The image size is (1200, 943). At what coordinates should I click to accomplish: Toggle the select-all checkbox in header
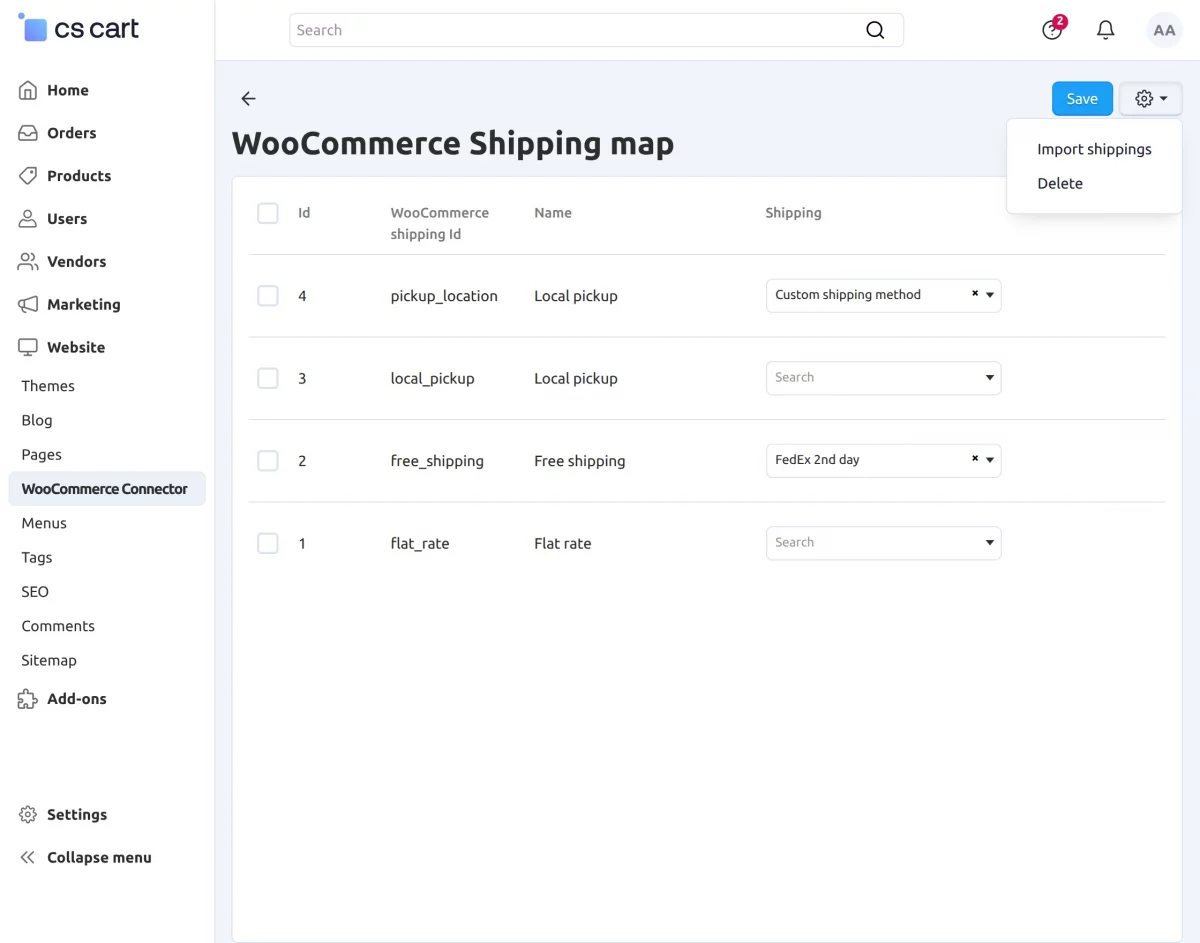tap(268, 213)
